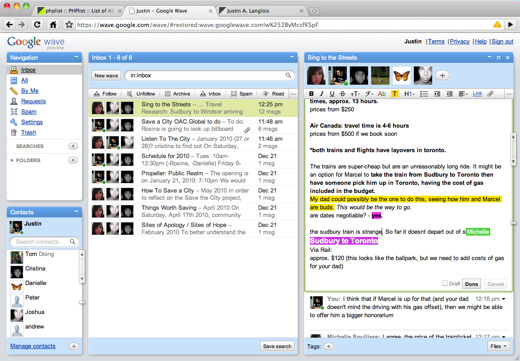
Task: Open the Files dropdown
Action: pyautogui.click(x=498, y=346)
